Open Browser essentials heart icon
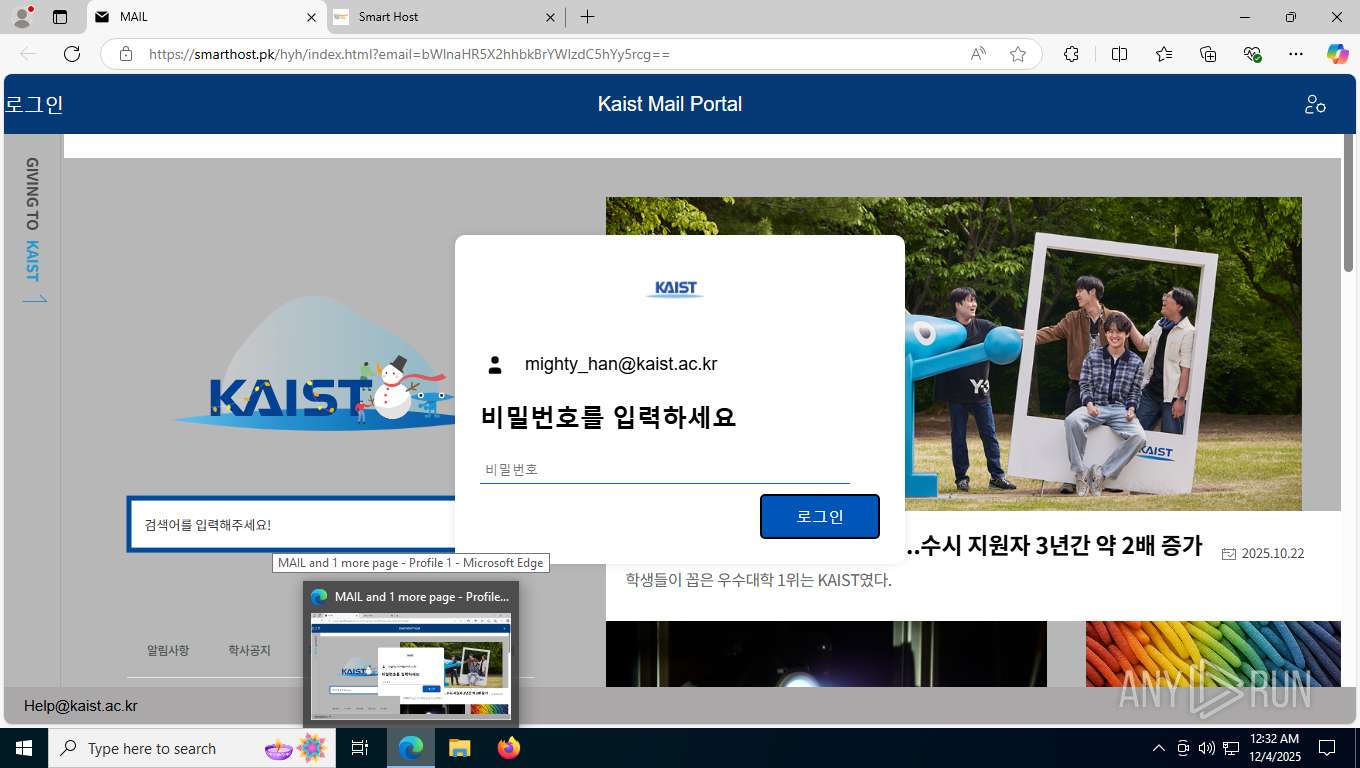The image size is (1360, 768). (1252, 54)
